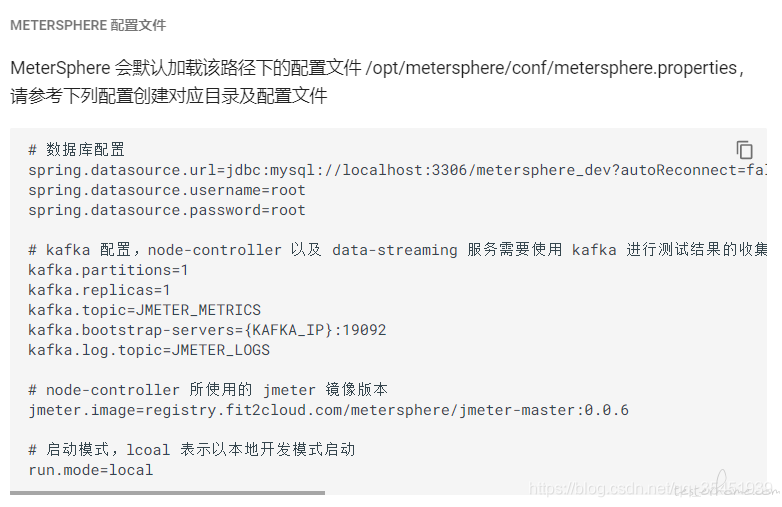Click the # 数据库配置 comment
782x507 pixels.
(76, 150)
